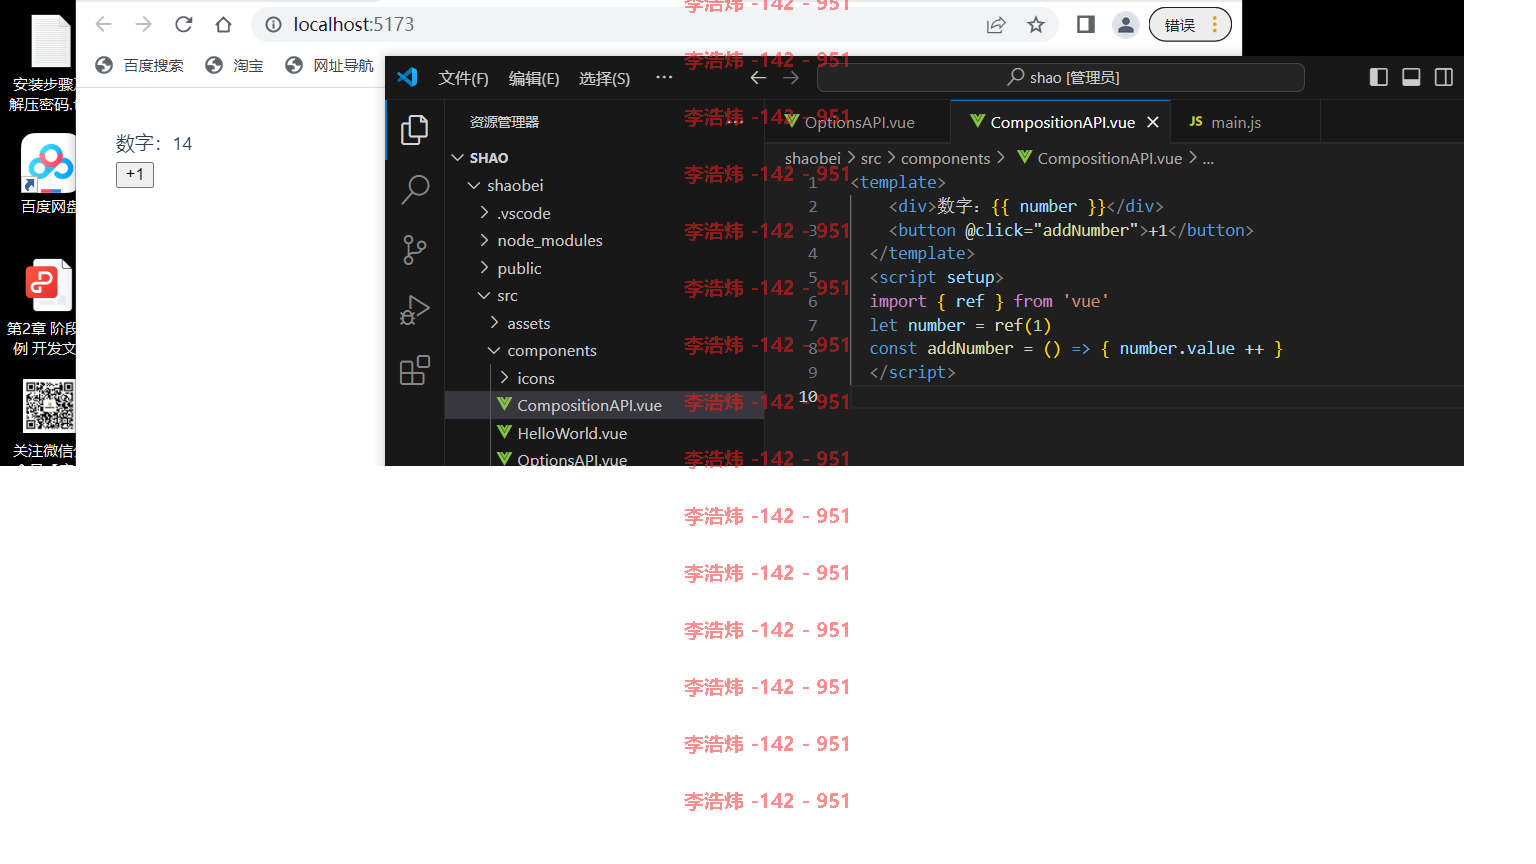Screen dimensions: 1536x864
Task: Collapse the shaobei folder
Action: [604, 185]
